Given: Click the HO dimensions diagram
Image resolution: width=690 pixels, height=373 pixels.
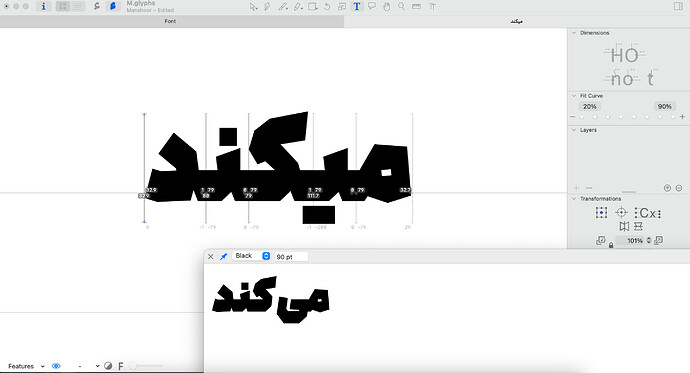Looking at the screenshot, I should pyautogui.click(x=625, y=55).
